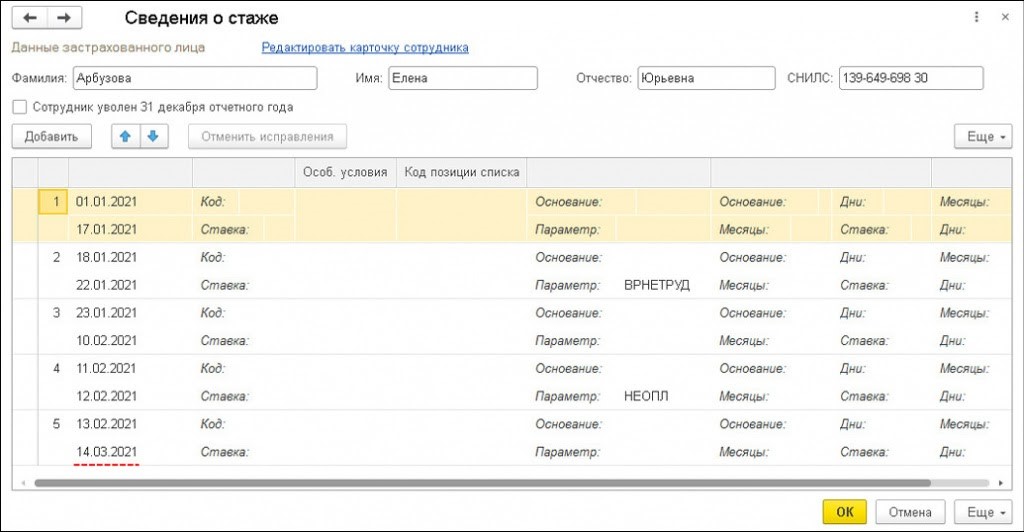Click the 'Имя' field containing Елена
This screenshot has width=1024, height=532.
point(462,78)
